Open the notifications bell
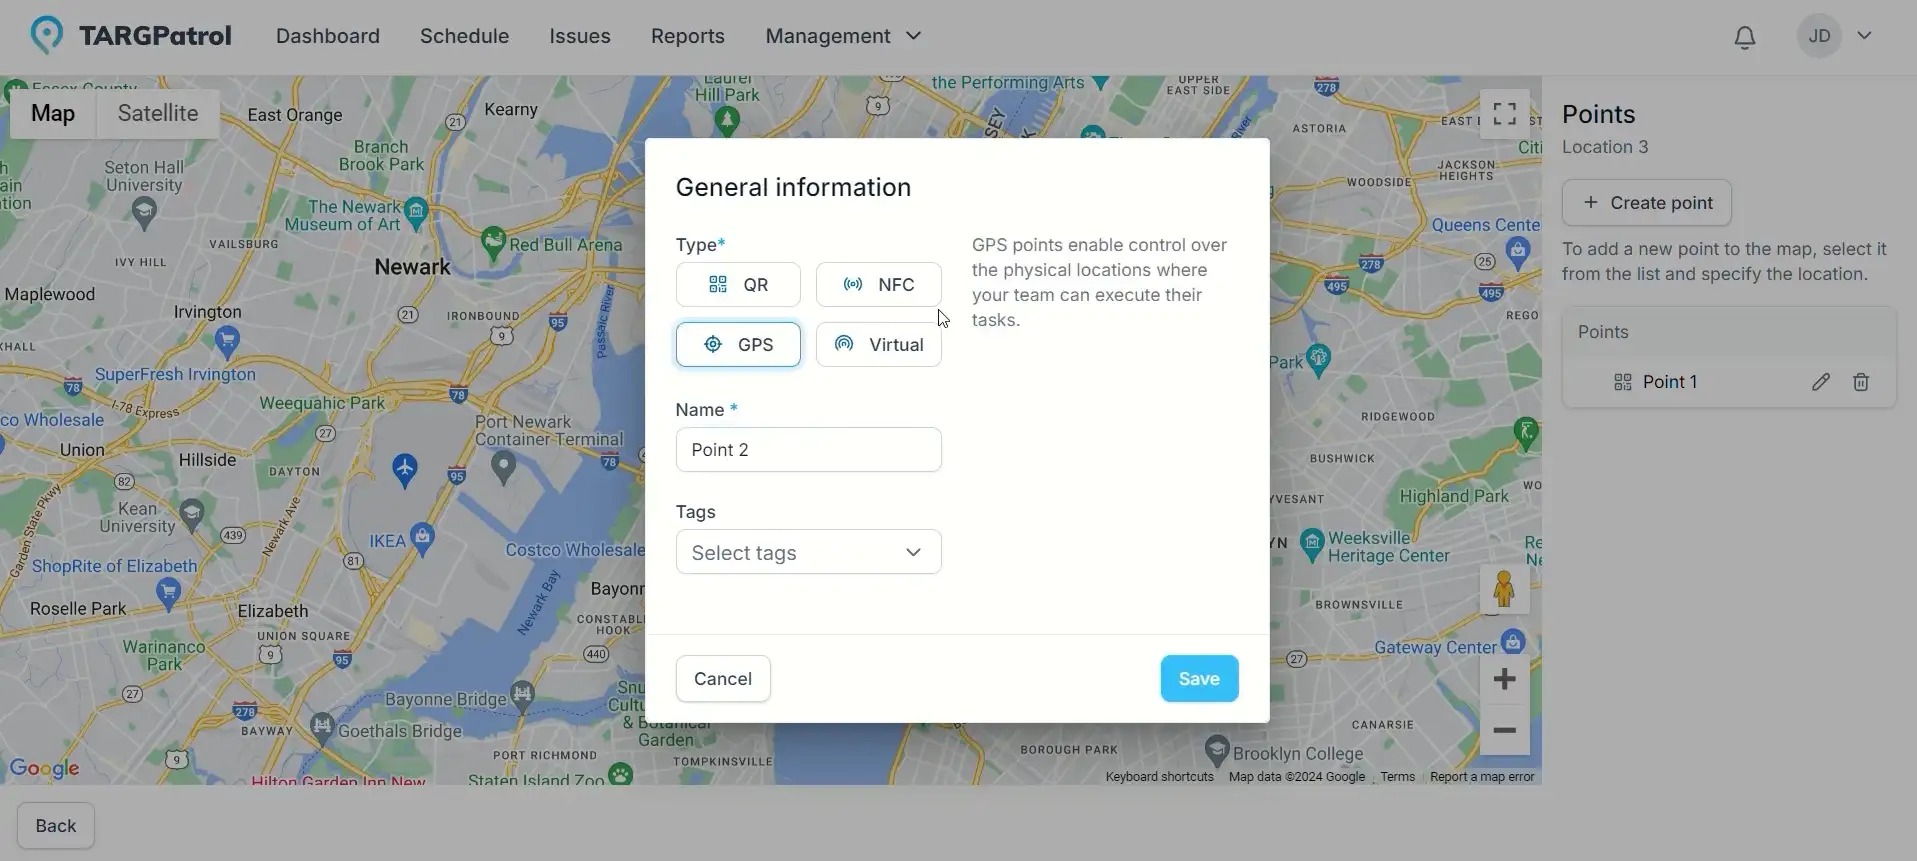Viewport: 1917px width, 861px height. click(x=1744, y=37)
